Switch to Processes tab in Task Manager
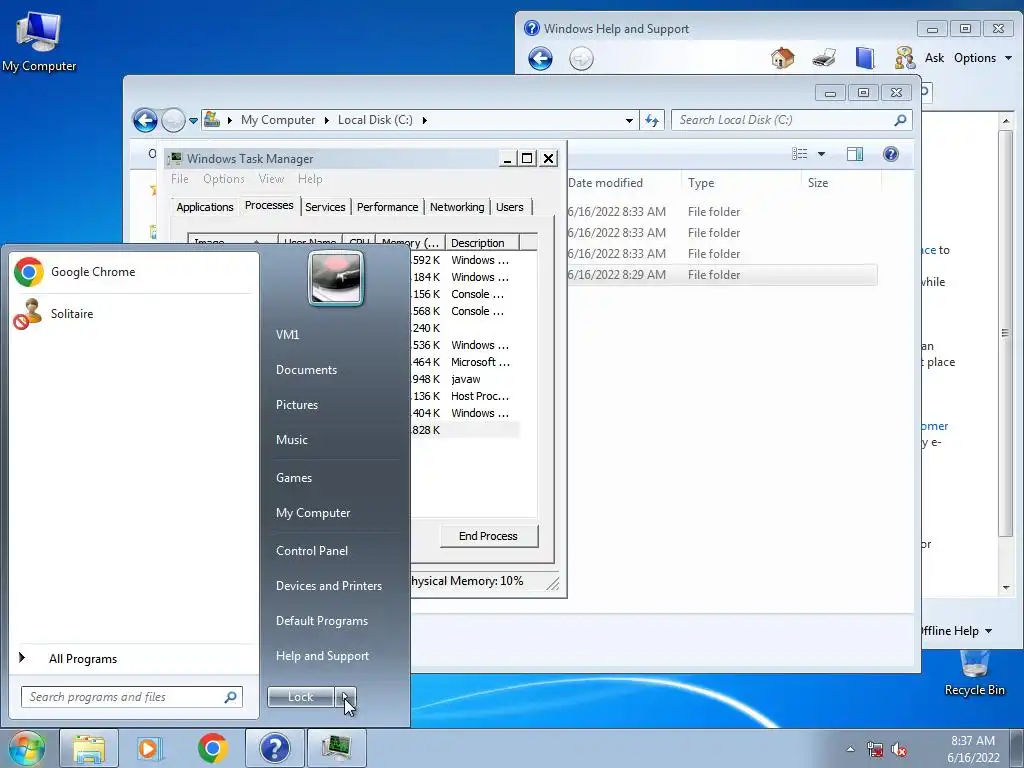This screenshot has height=768, width=1024. (269, 205)
